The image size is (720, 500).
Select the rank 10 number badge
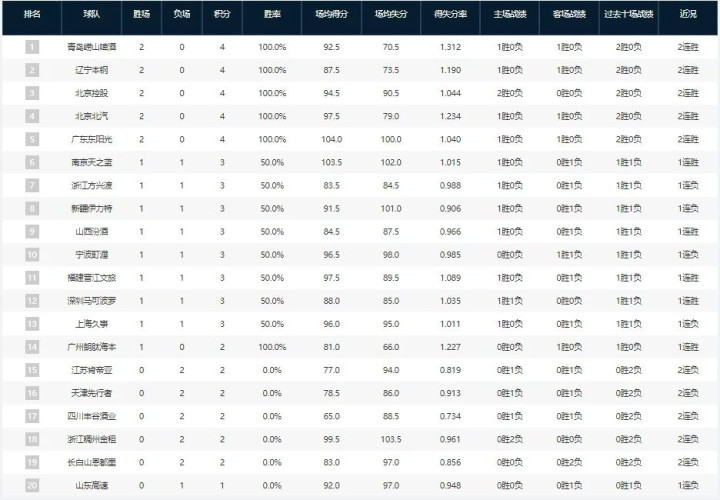click(32, 254)
